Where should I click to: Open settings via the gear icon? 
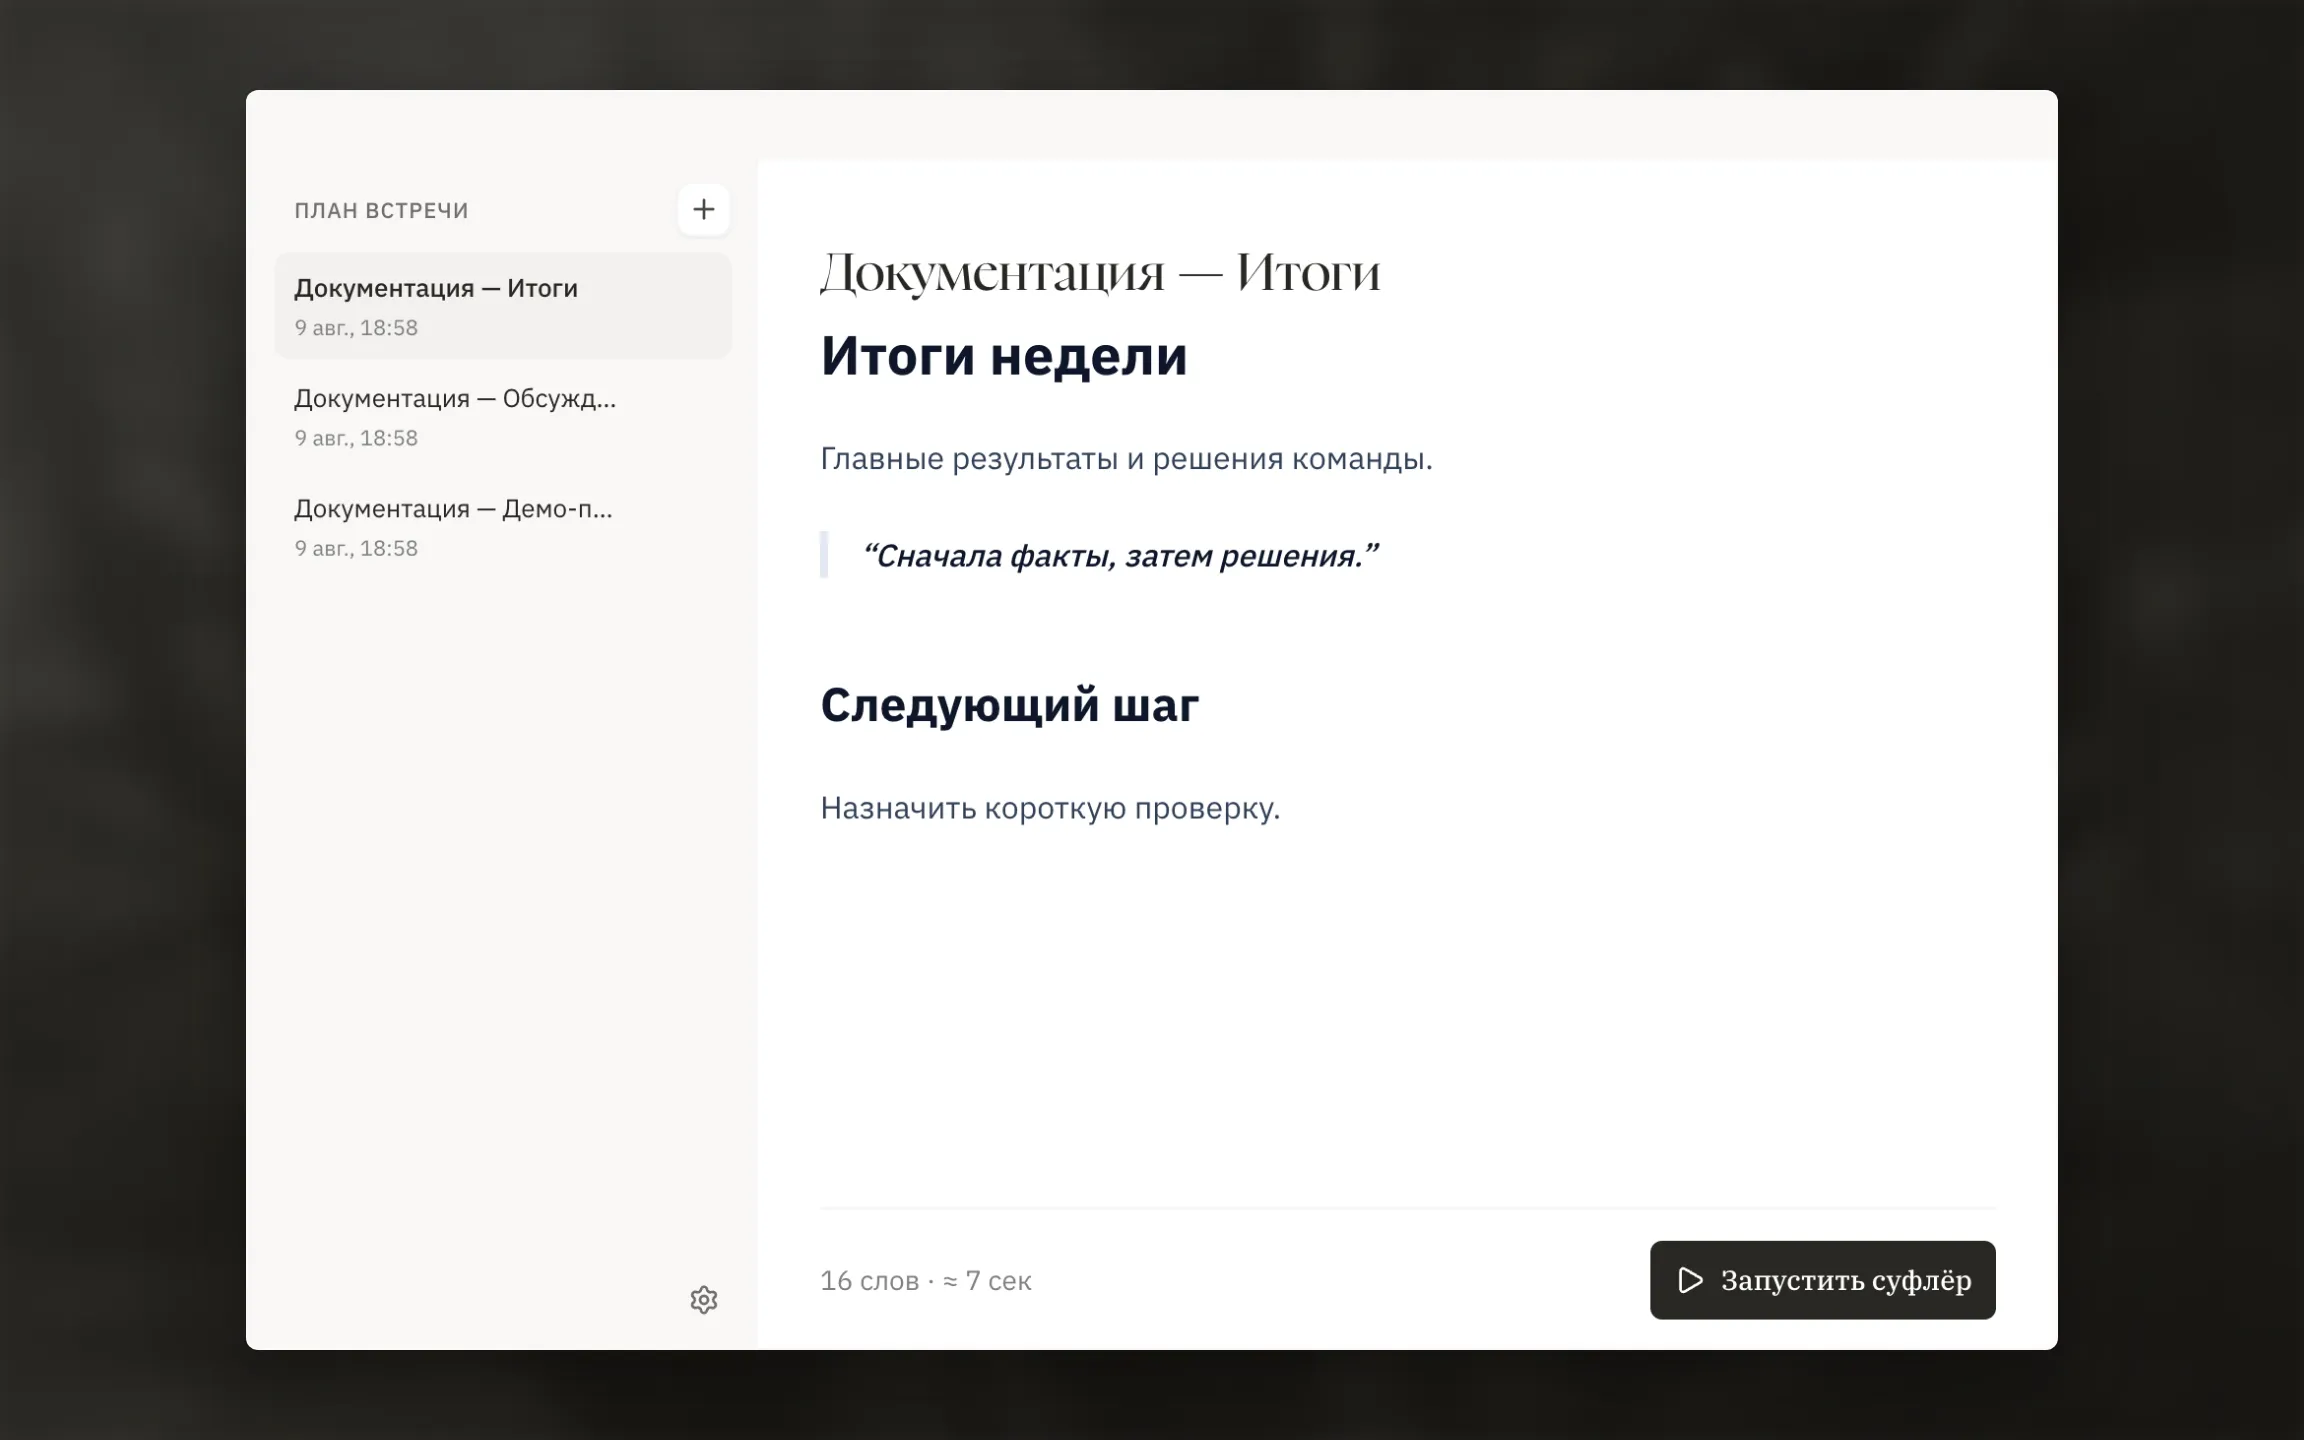click(704, 1299)
